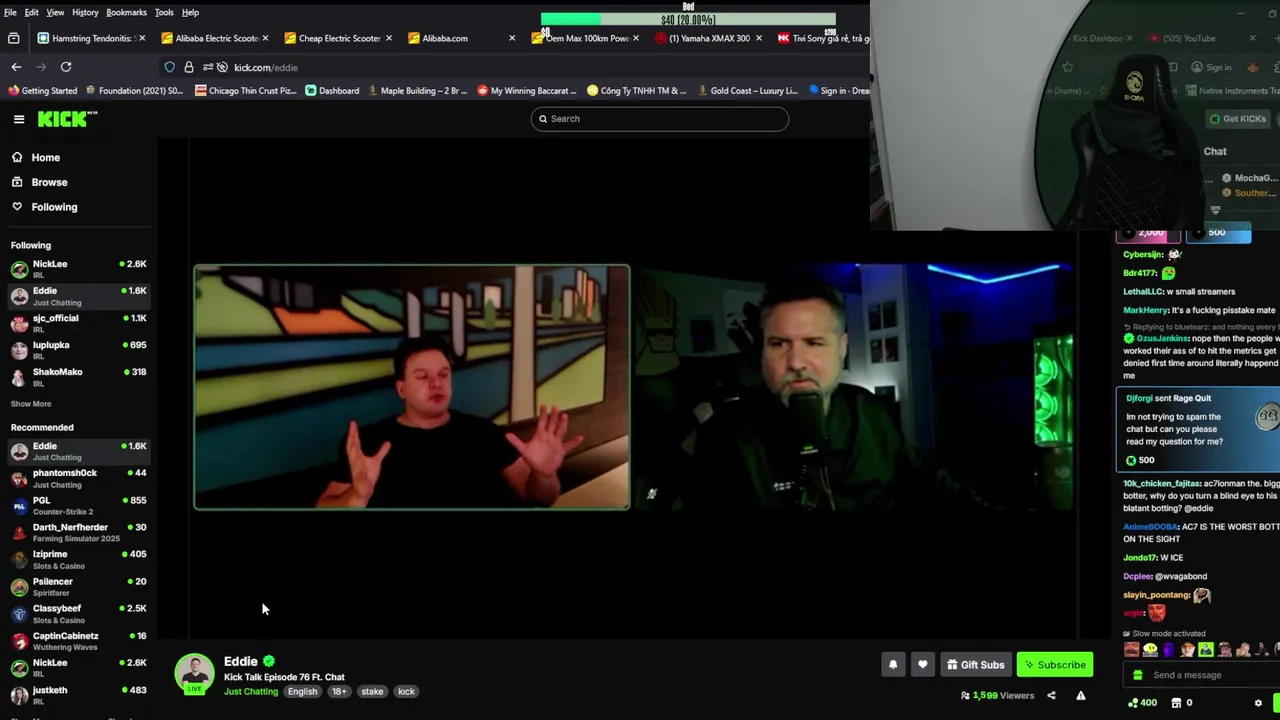The width and height of the screenshot is (1280, 720).
Task: Click the recent browsing tab-list icon
Action: click(14, 38)
